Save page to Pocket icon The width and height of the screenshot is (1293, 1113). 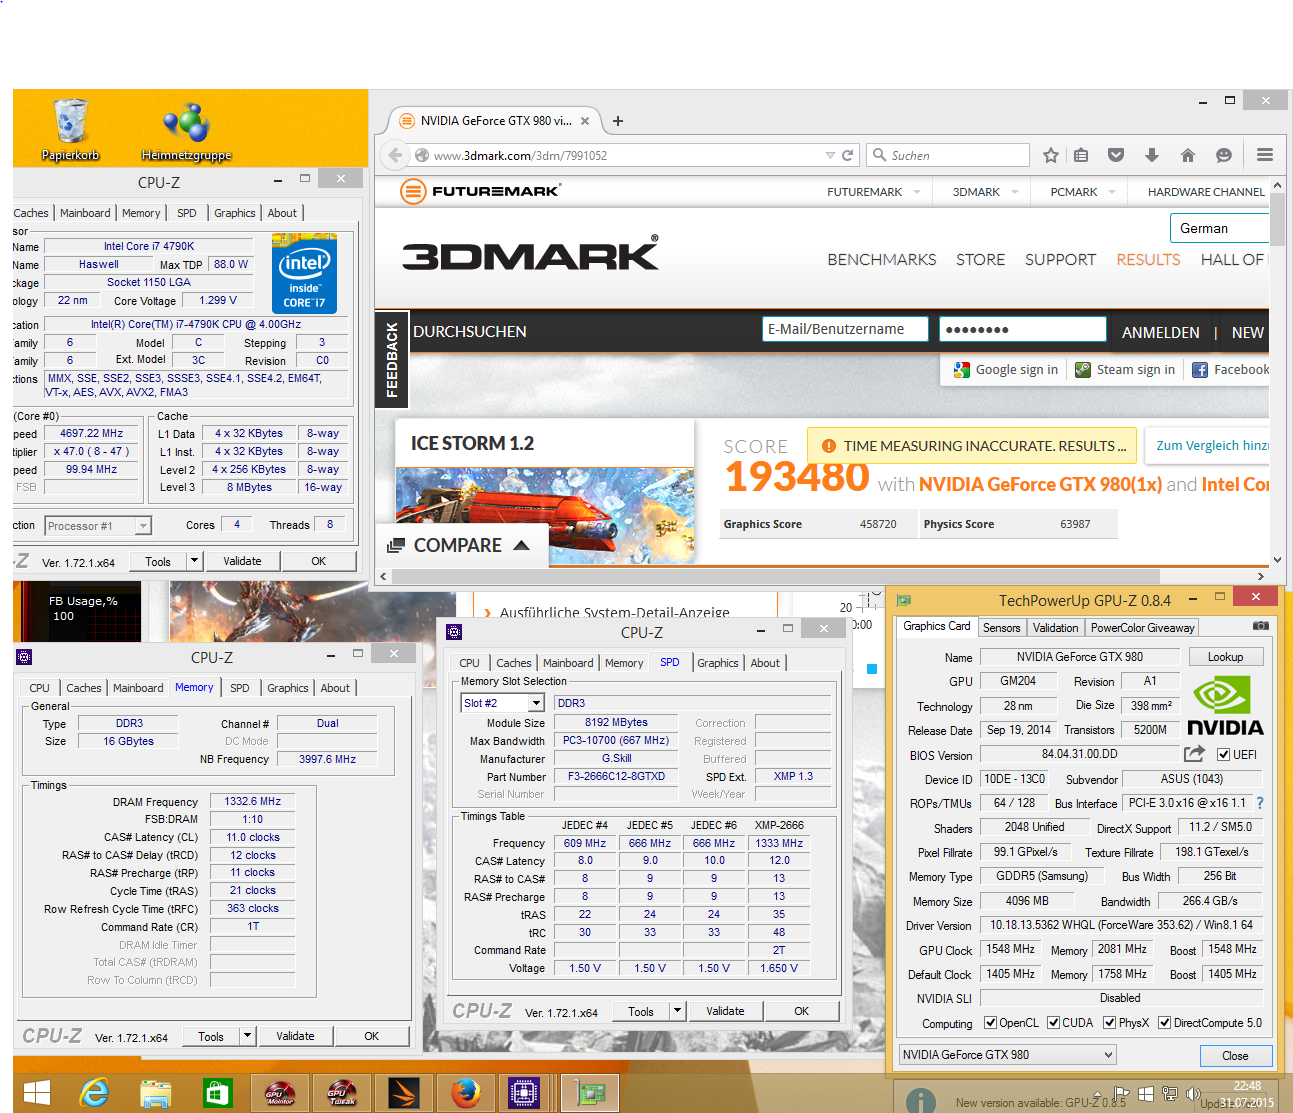1116,155
